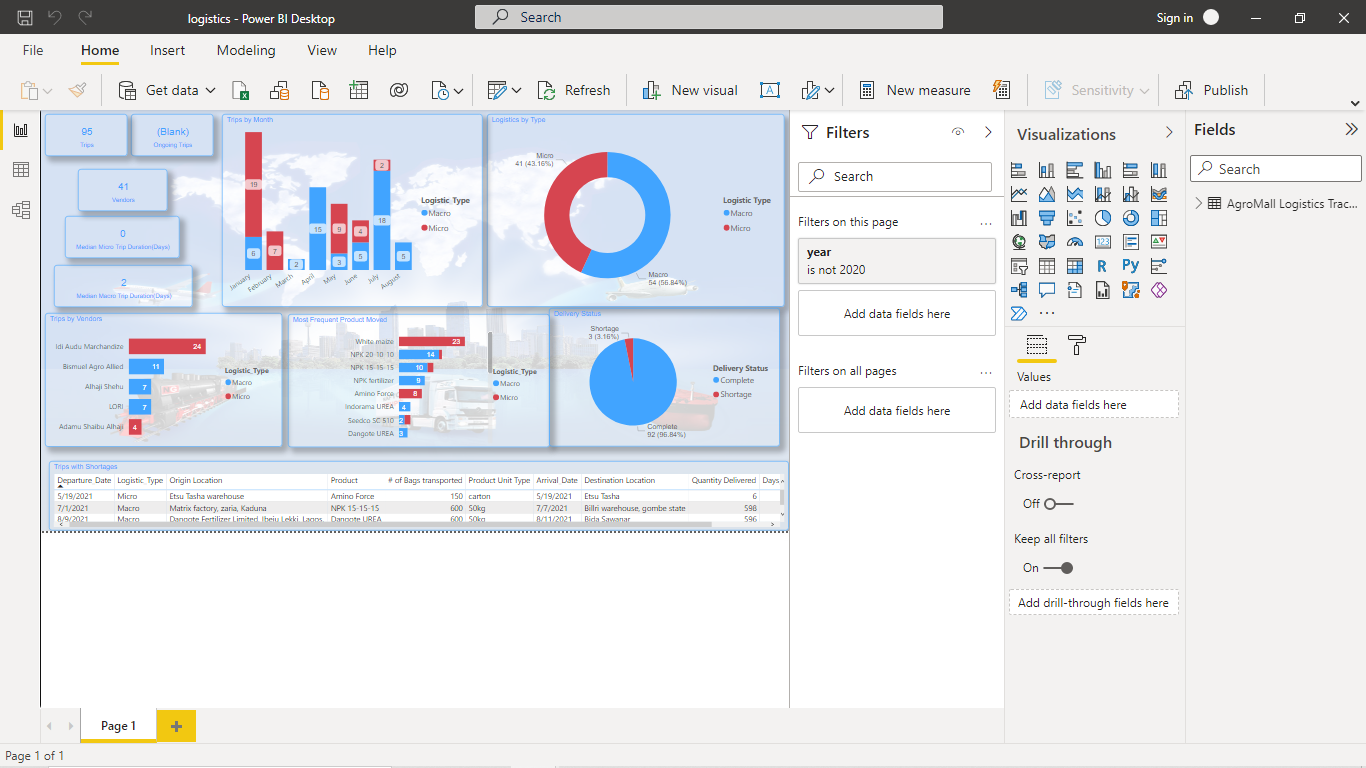Select the pie chart visualization
Screen dimensions: 1366x768
(1102, 217)
